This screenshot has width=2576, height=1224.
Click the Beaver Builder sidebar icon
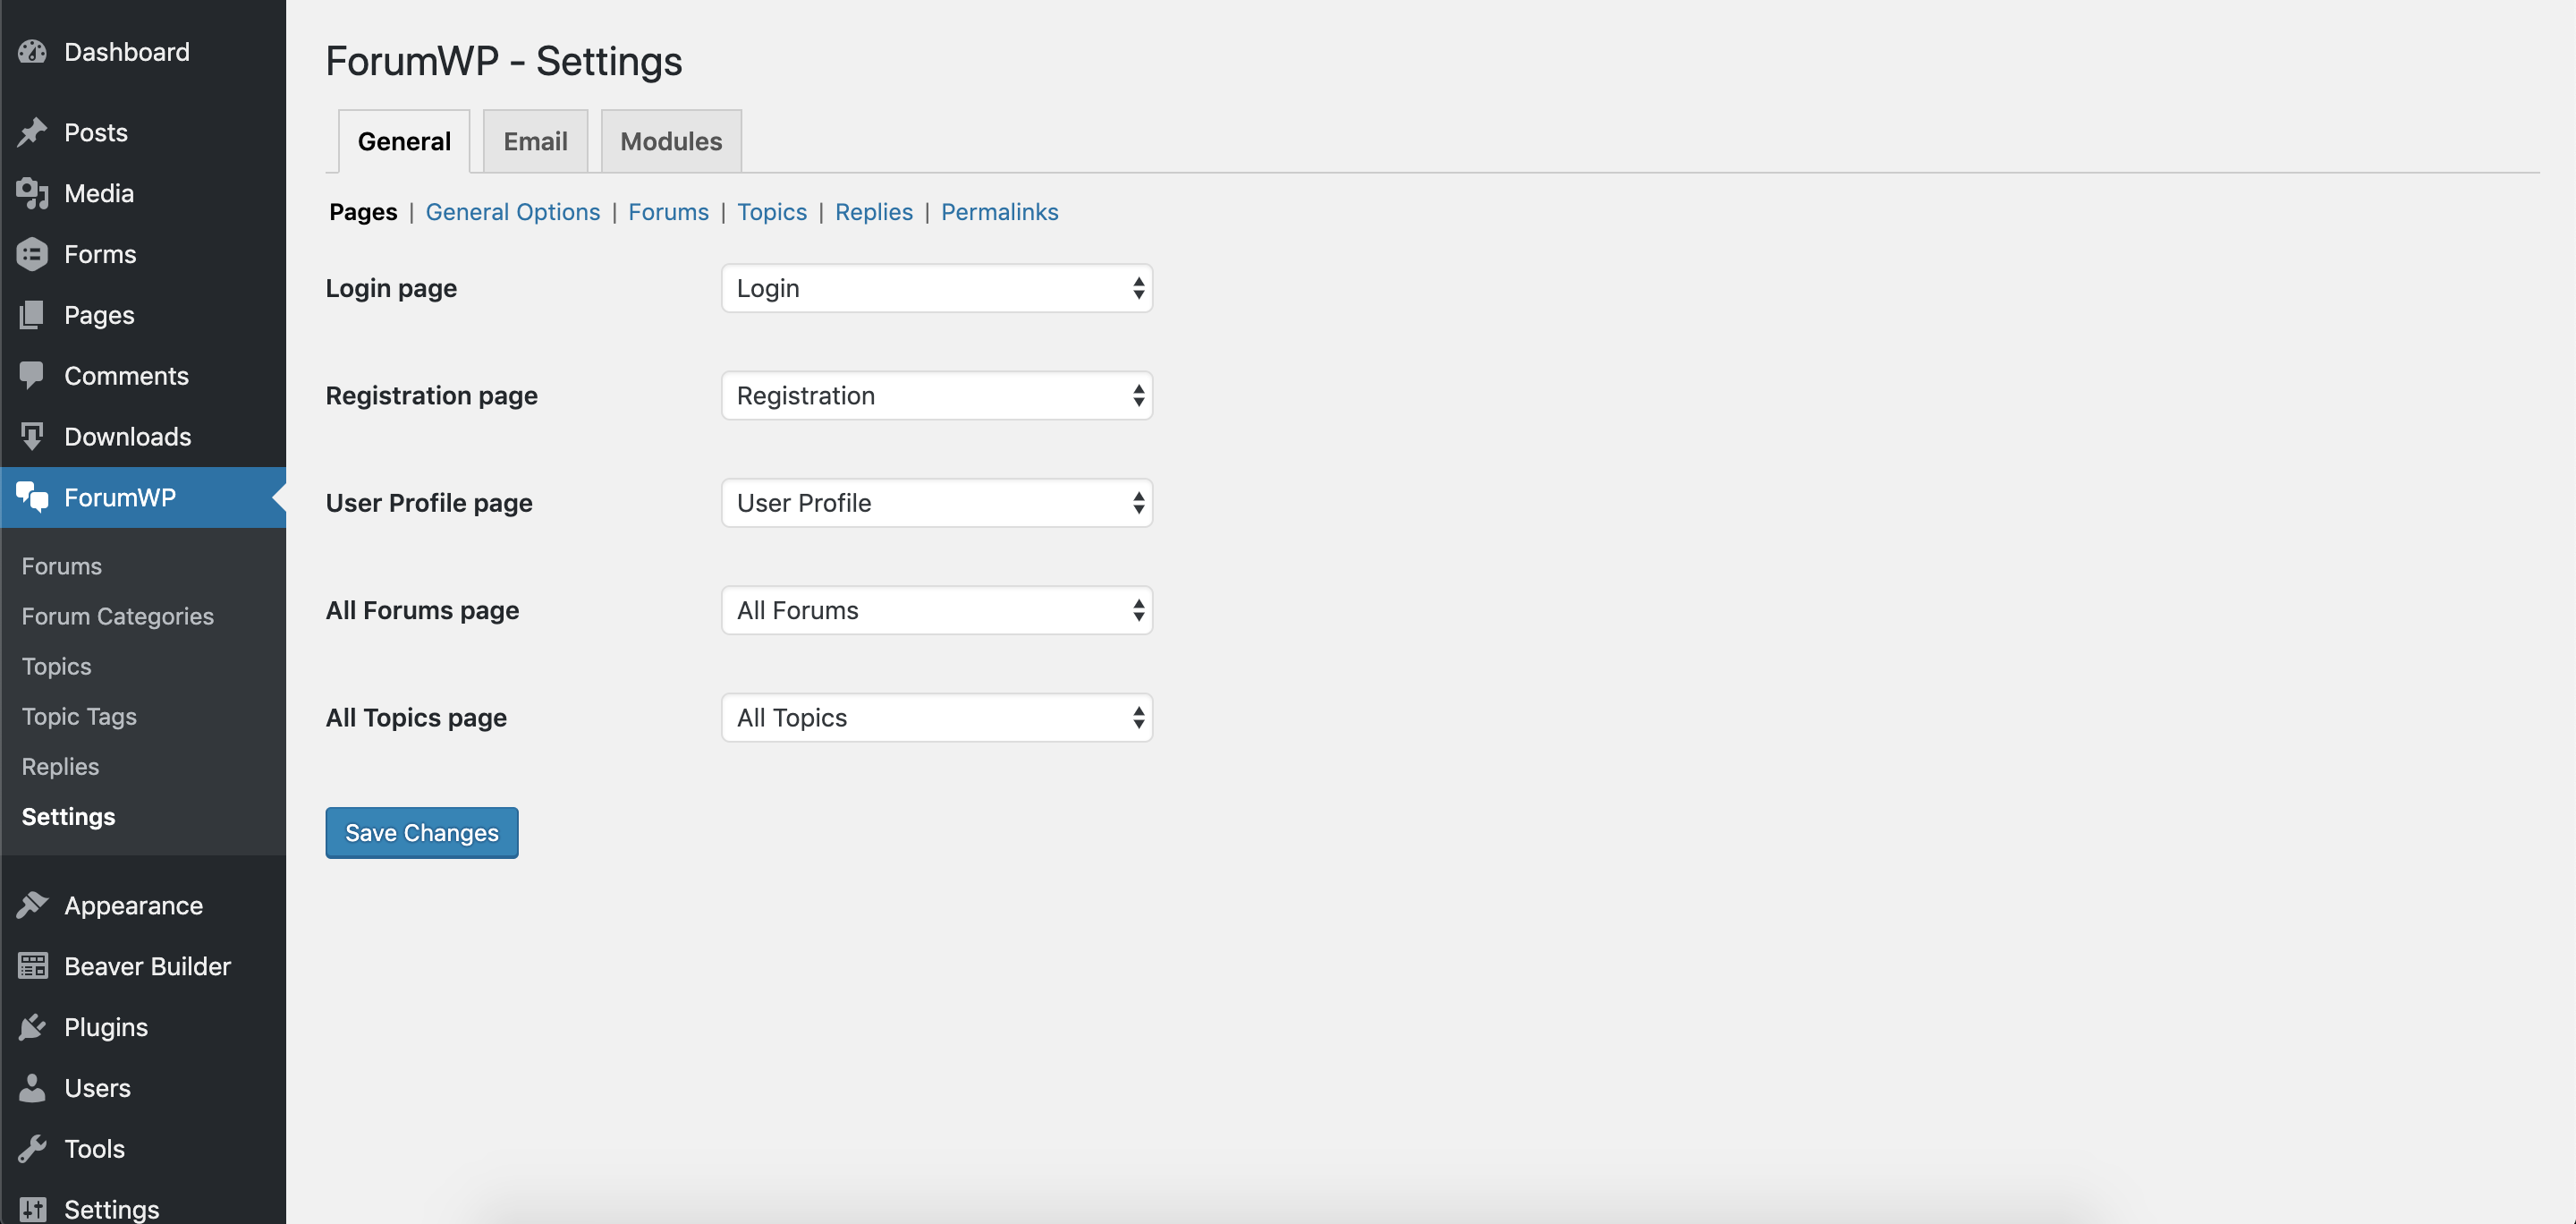pyautogui.click(x=30, y=966)
